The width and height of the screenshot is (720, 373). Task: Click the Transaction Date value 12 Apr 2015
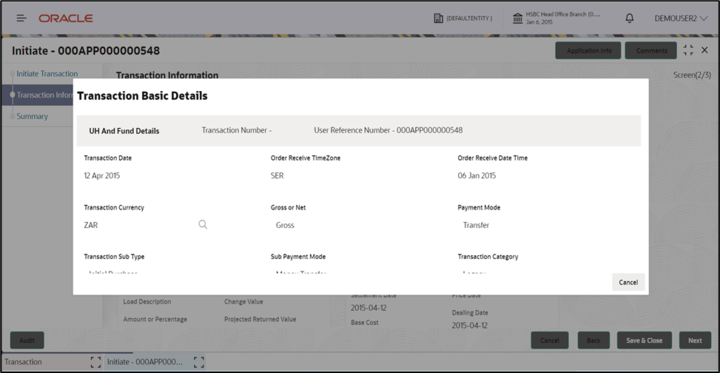coord(102,175)
